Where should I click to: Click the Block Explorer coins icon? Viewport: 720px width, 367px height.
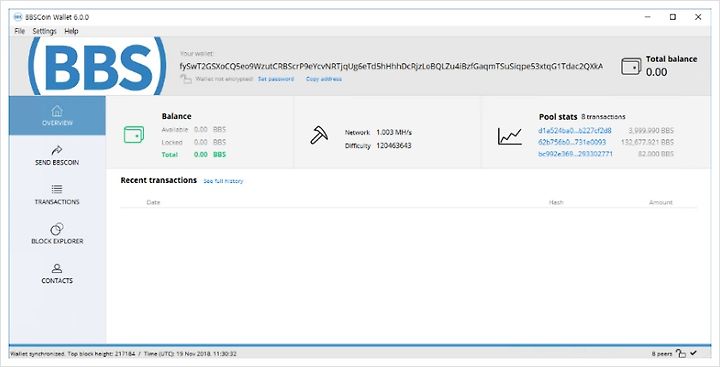pyautogui.click(x=57, y=229)
